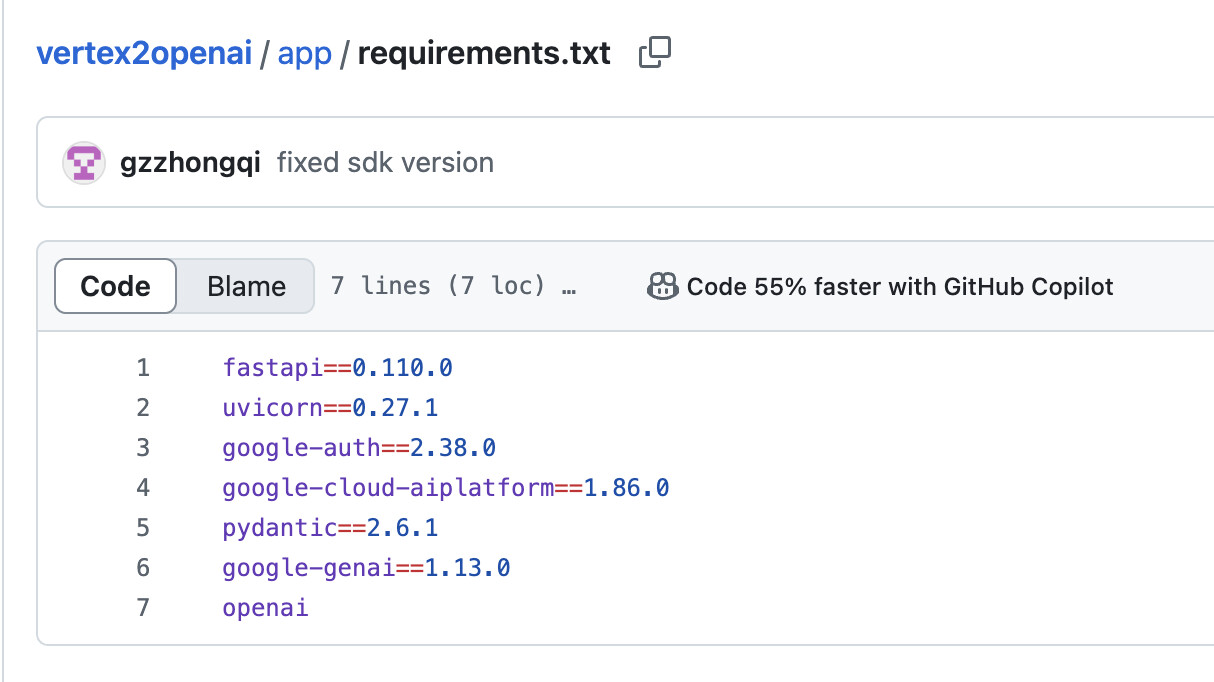Click the '7 lines (7 loc)' file info
The width and height of the screenshot is (1214, 682).
tap(438, 287)
